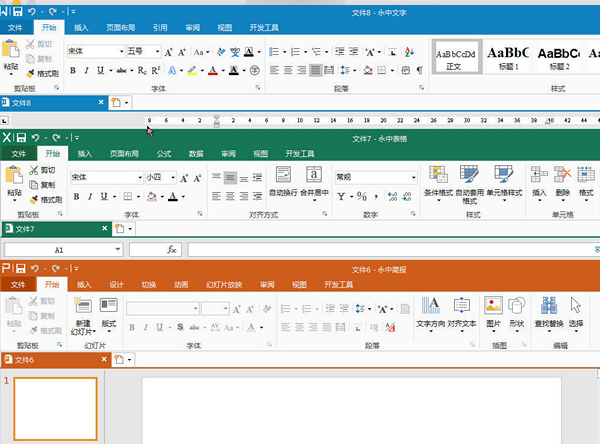Select slide 1 thumbnail in the panel
The image size is (600, 444).
click(x=55, y=408)
